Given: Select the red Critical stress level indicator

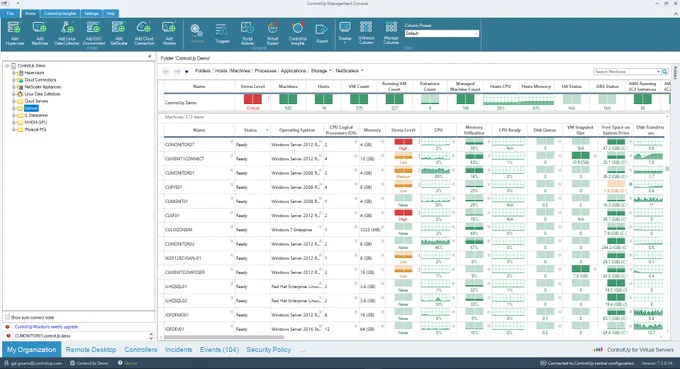Looking at the screenshot, I should (253, 99).
